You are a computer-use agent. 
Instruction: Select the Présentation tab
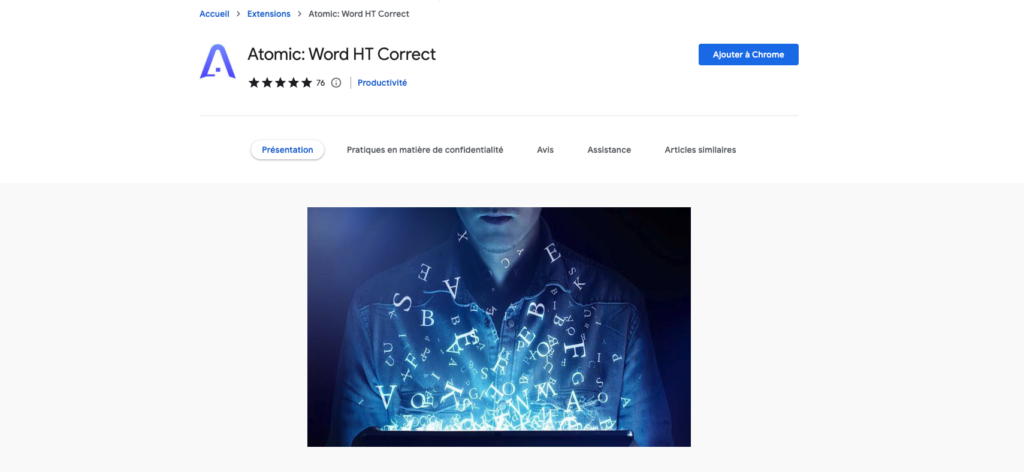click(287, 149)
